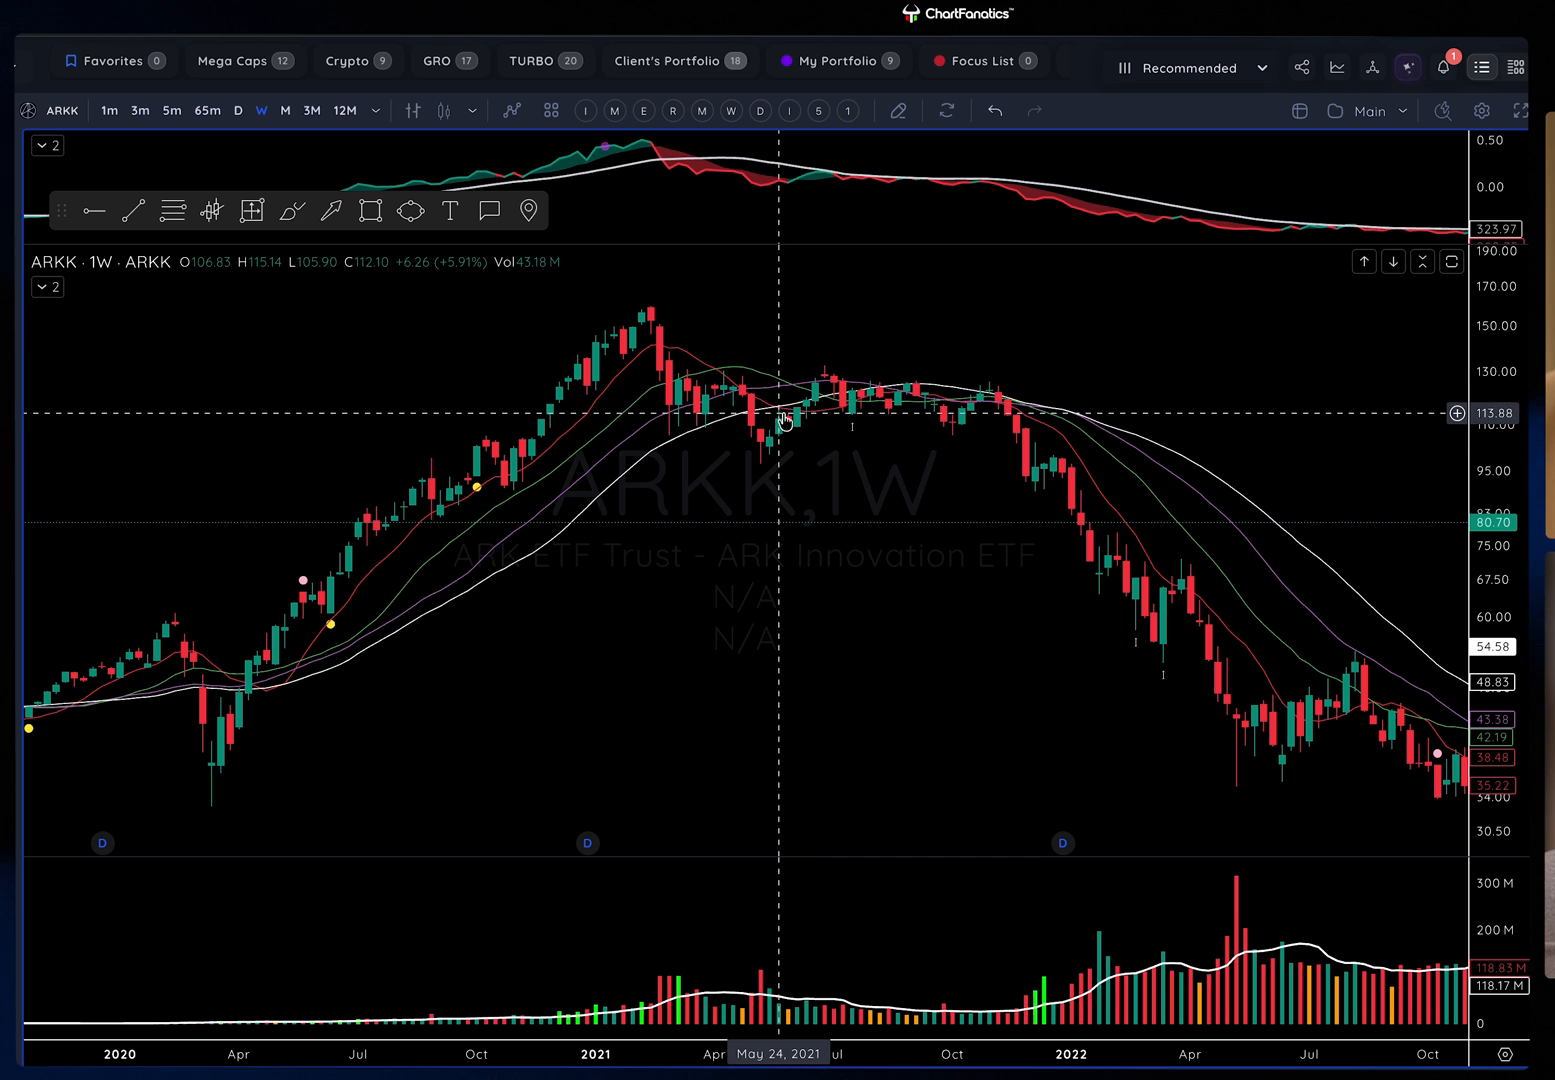Select the 12M timeframe
The width and height of the screenshot is (1555, 1080).
pyautogui.click(x=345, y=111)
